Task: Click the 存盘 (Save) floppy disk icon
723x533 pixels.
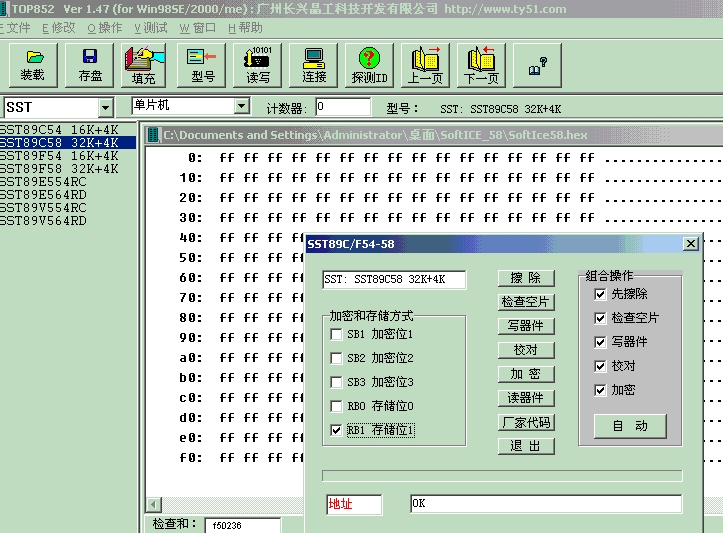Action: click(90, 65)
